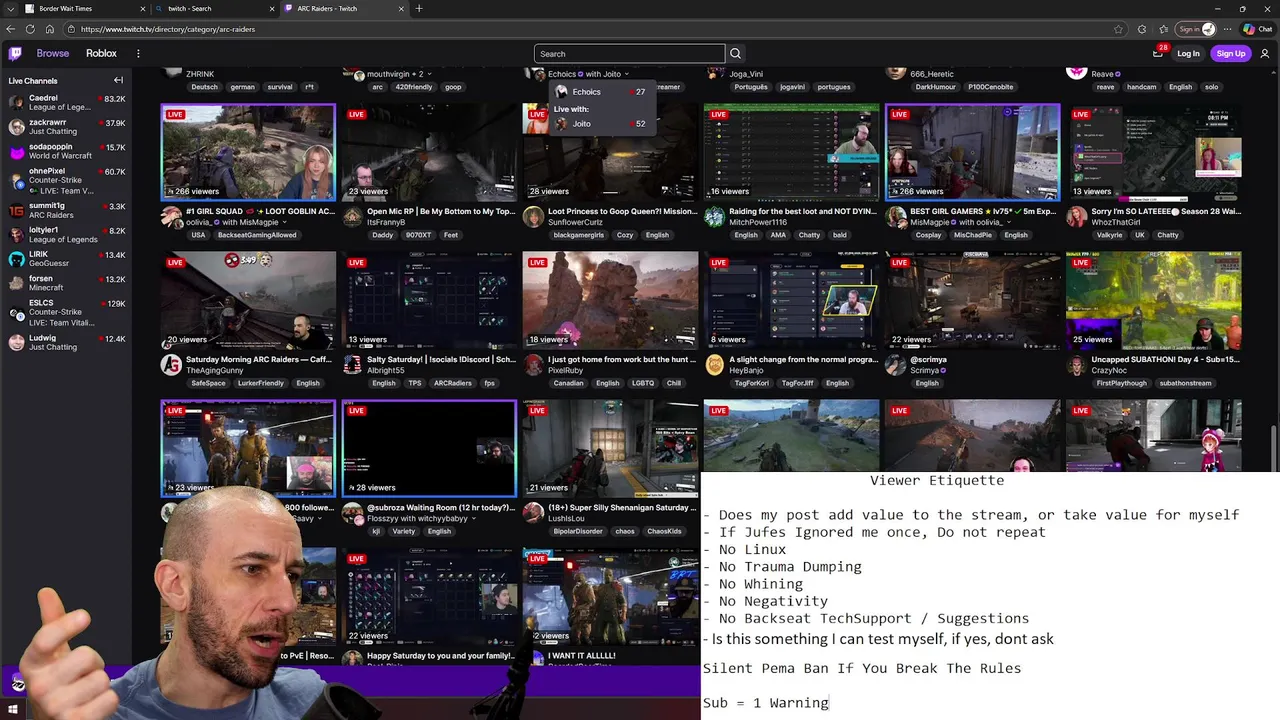Open the Roblox nav link
The height and width of the screenshot is (720, 1280).
(x=101, y=53)
